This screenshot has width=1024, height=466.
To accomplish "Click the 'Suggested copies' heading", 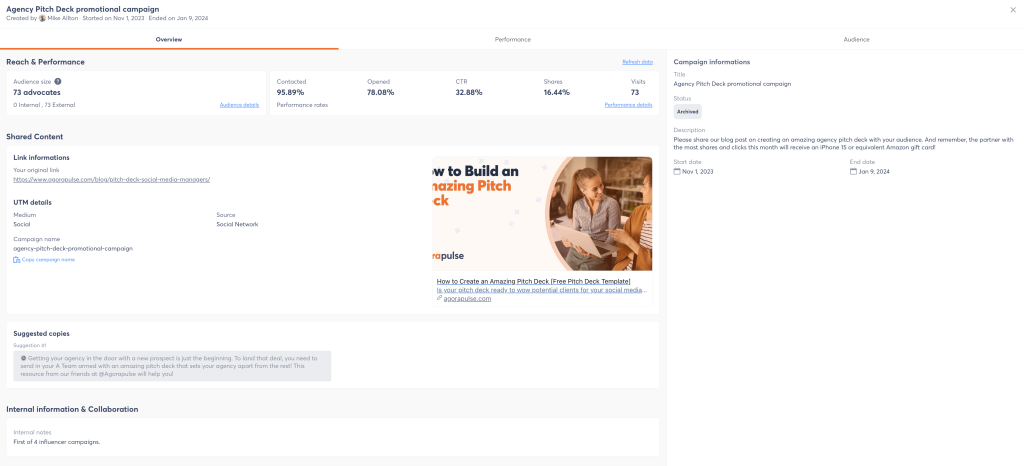I will (x=41, y=334).
